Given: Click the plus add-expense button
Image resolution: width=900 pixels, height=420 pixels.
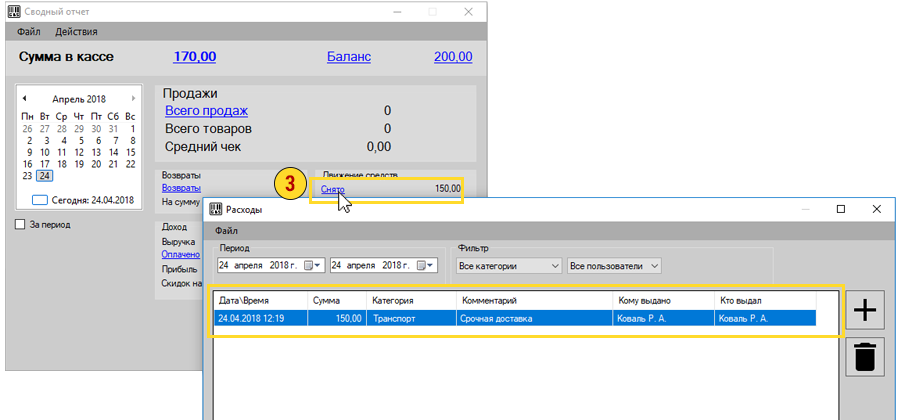Looking at the screenshot, I should point(865,310).
